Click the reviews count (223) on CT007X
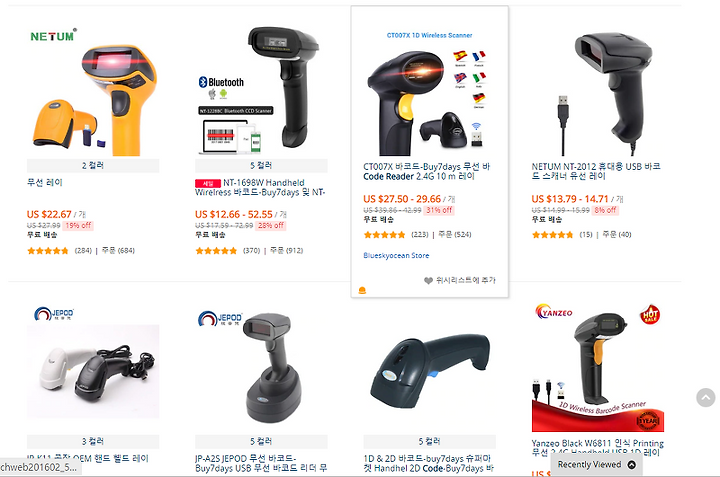Image resolution: width=720 pixels, height=477 pixels. coord(419,235)
